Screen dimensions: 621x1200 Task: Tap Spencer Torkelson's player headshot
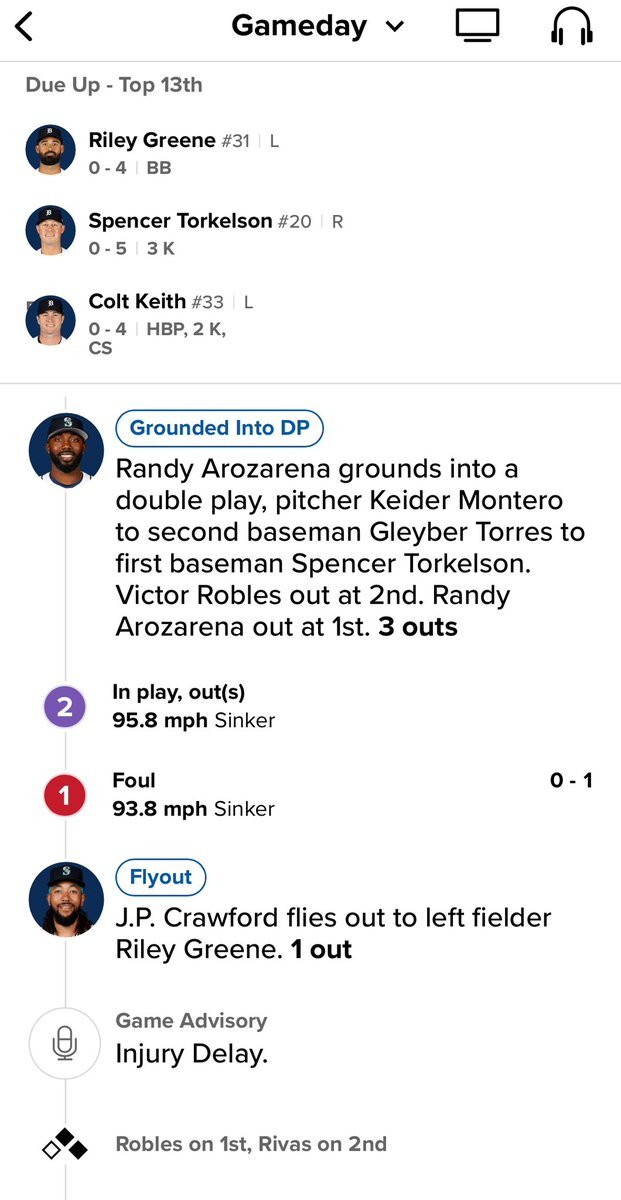click(50, 230)
